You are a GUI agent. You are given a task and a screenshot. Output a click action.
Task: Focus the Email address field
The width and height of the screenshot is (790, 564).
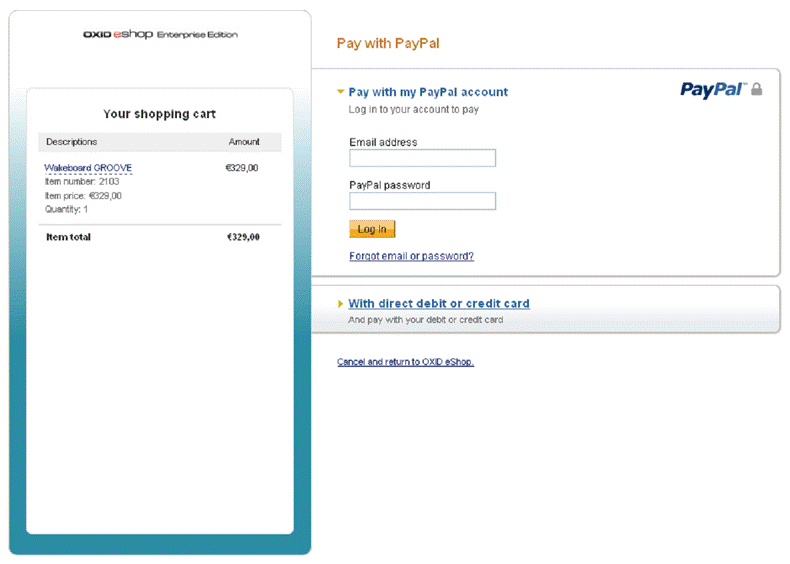point(423,158)
